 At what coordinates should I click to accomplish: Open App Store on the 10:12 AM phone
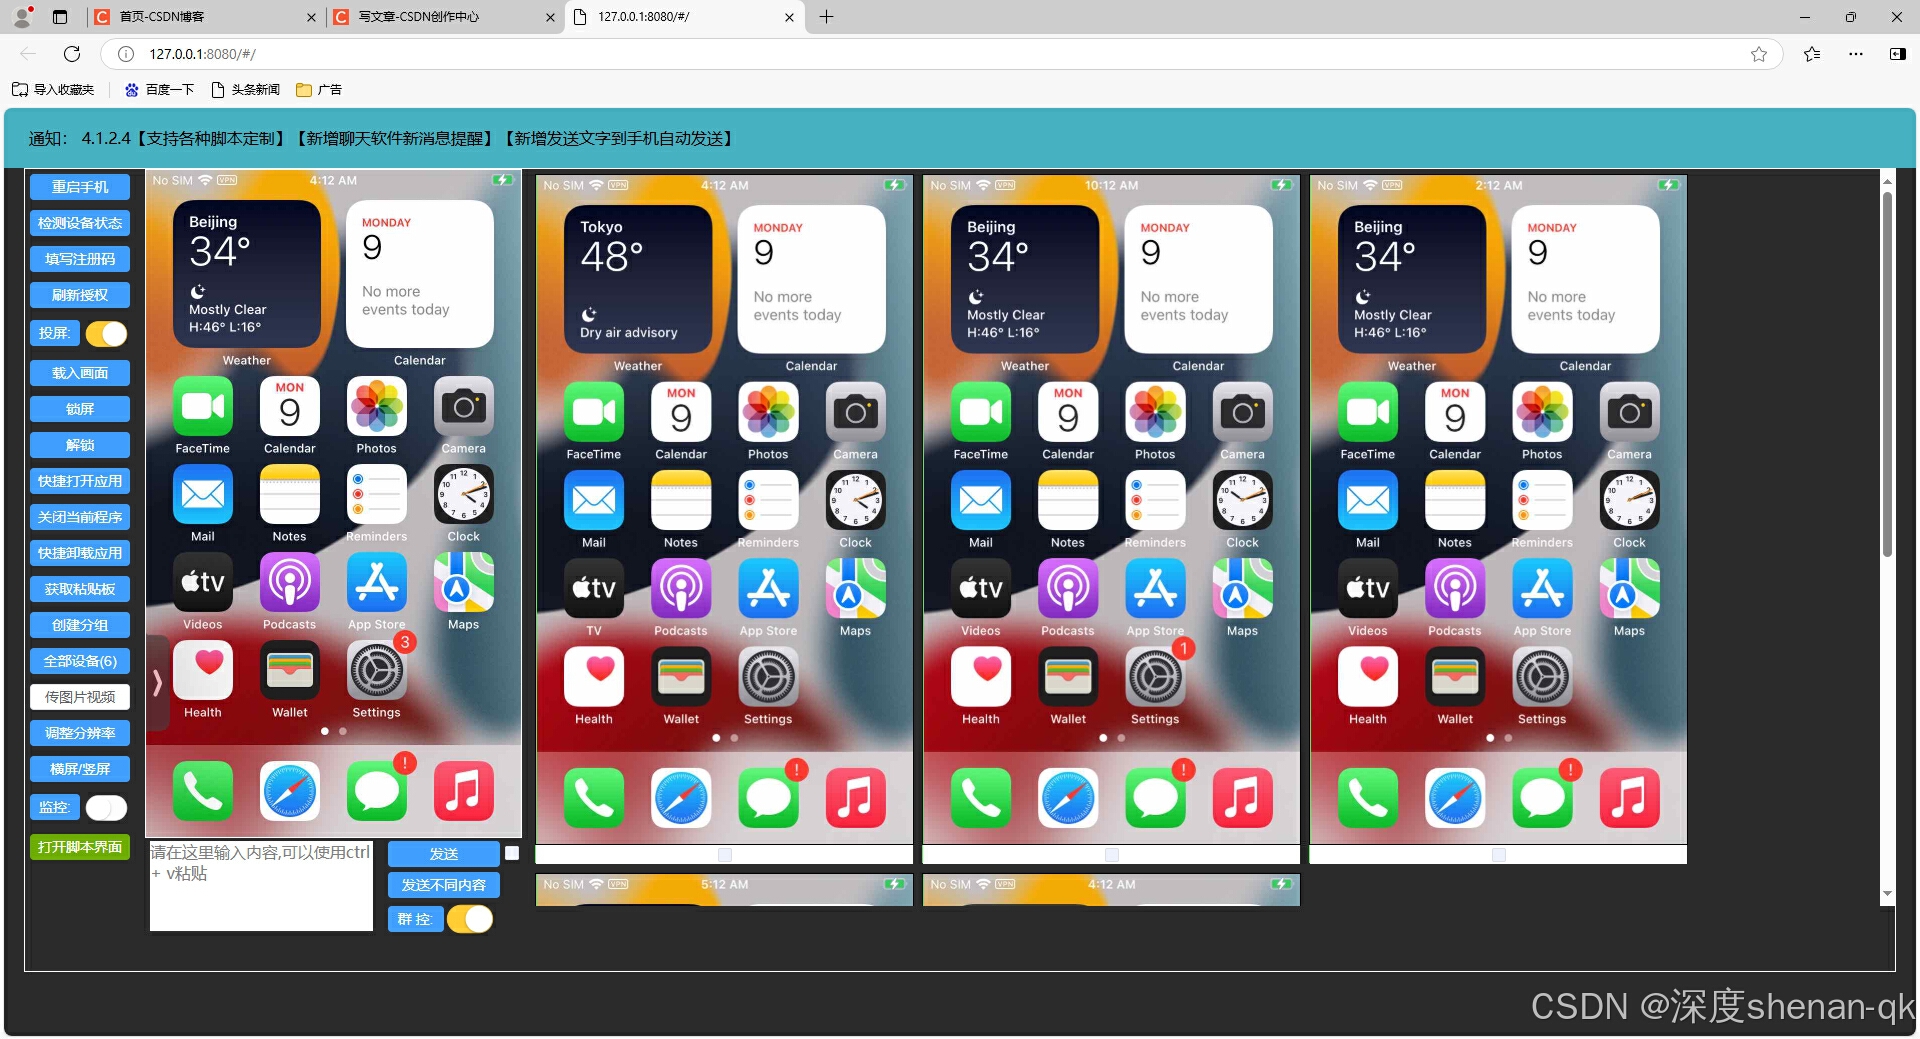1156,588
